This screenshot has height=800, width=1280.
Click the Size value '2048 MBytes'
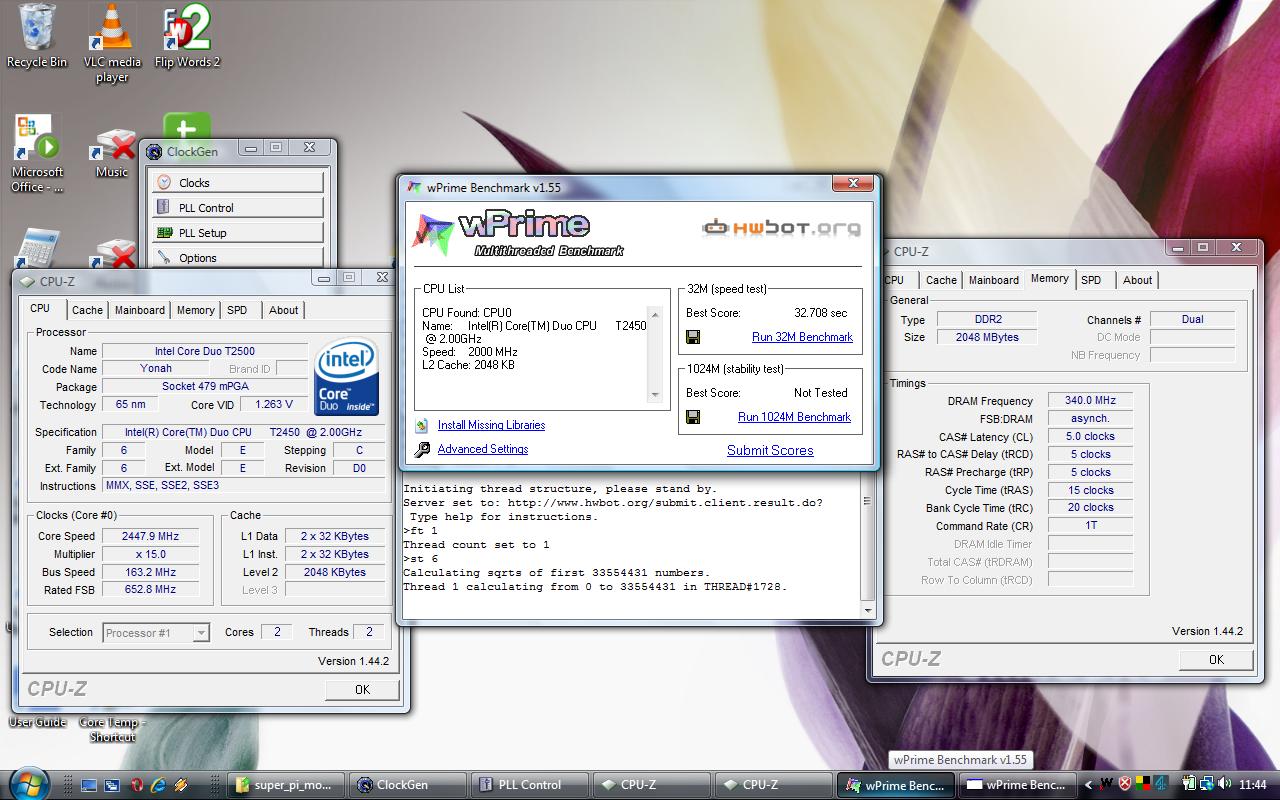pos(987,337)
